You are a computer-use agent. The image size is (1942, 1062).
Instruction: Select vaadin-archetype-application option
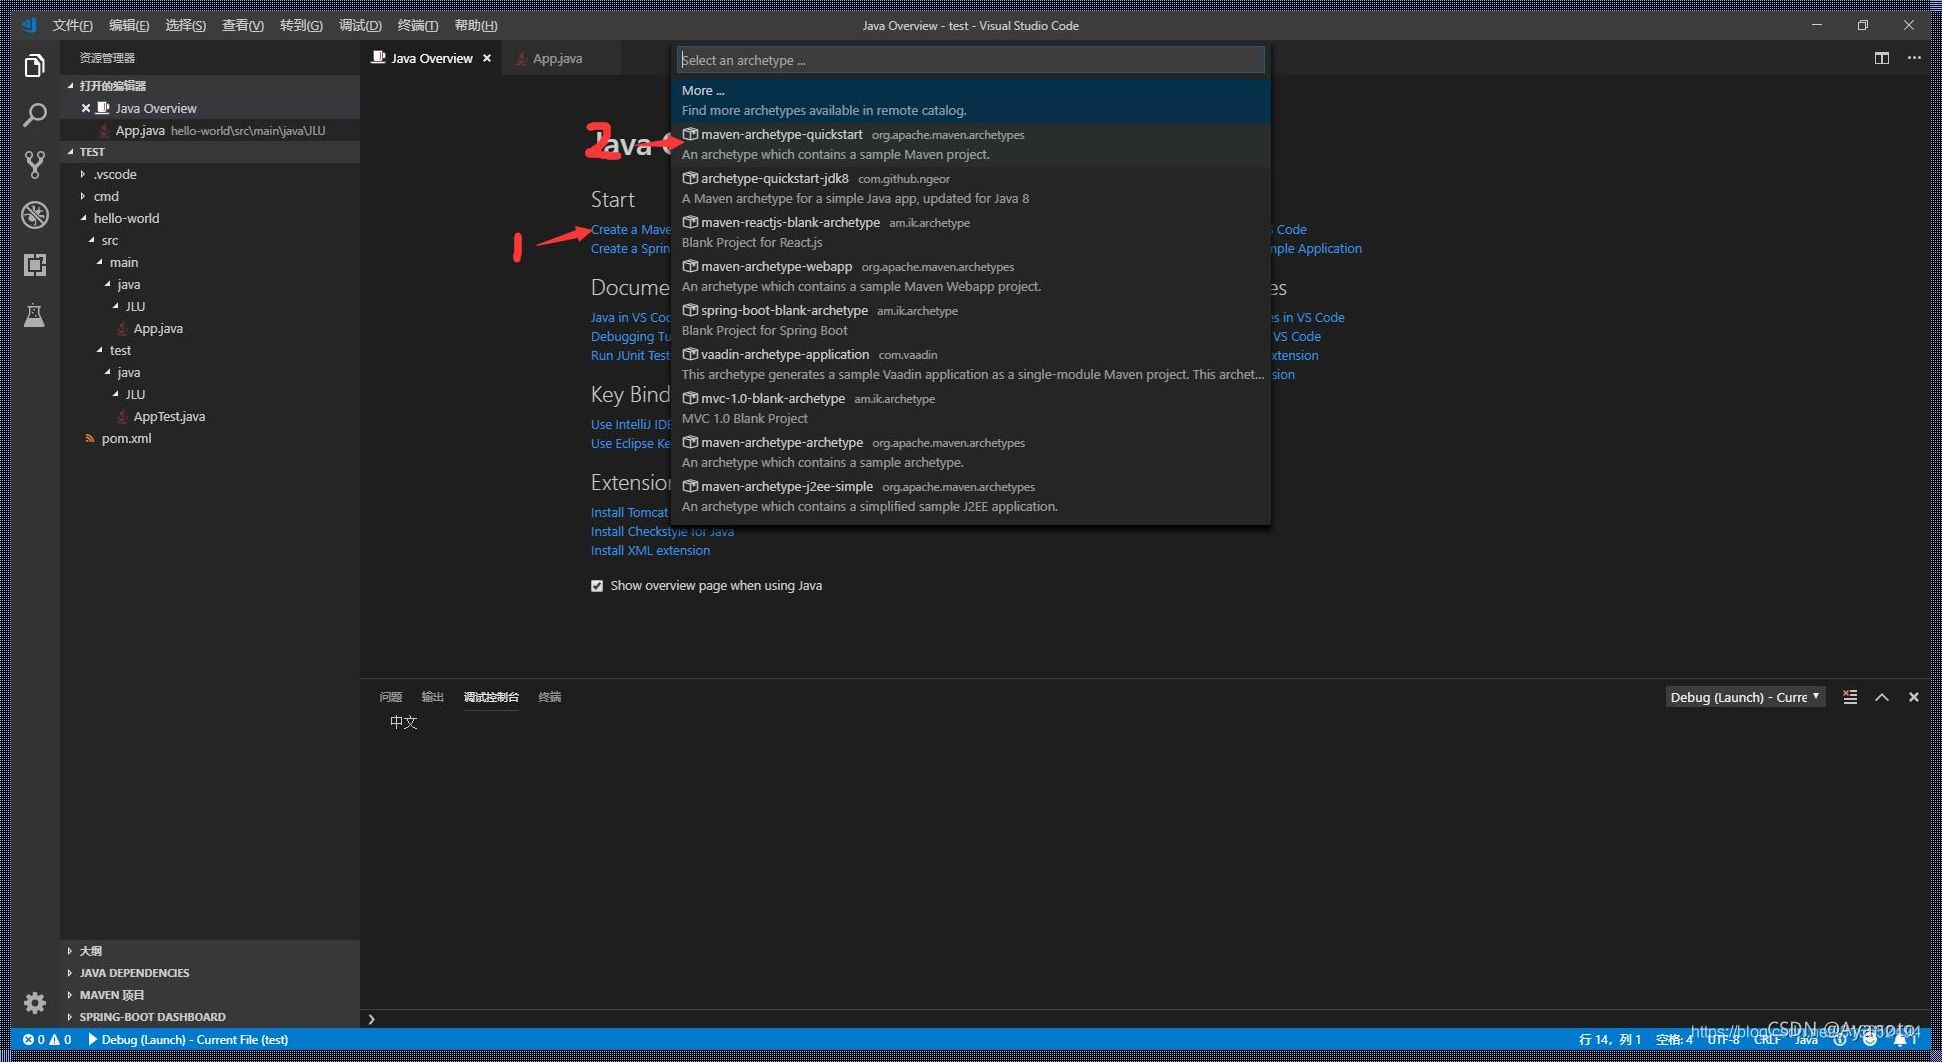tap(970, 364)
